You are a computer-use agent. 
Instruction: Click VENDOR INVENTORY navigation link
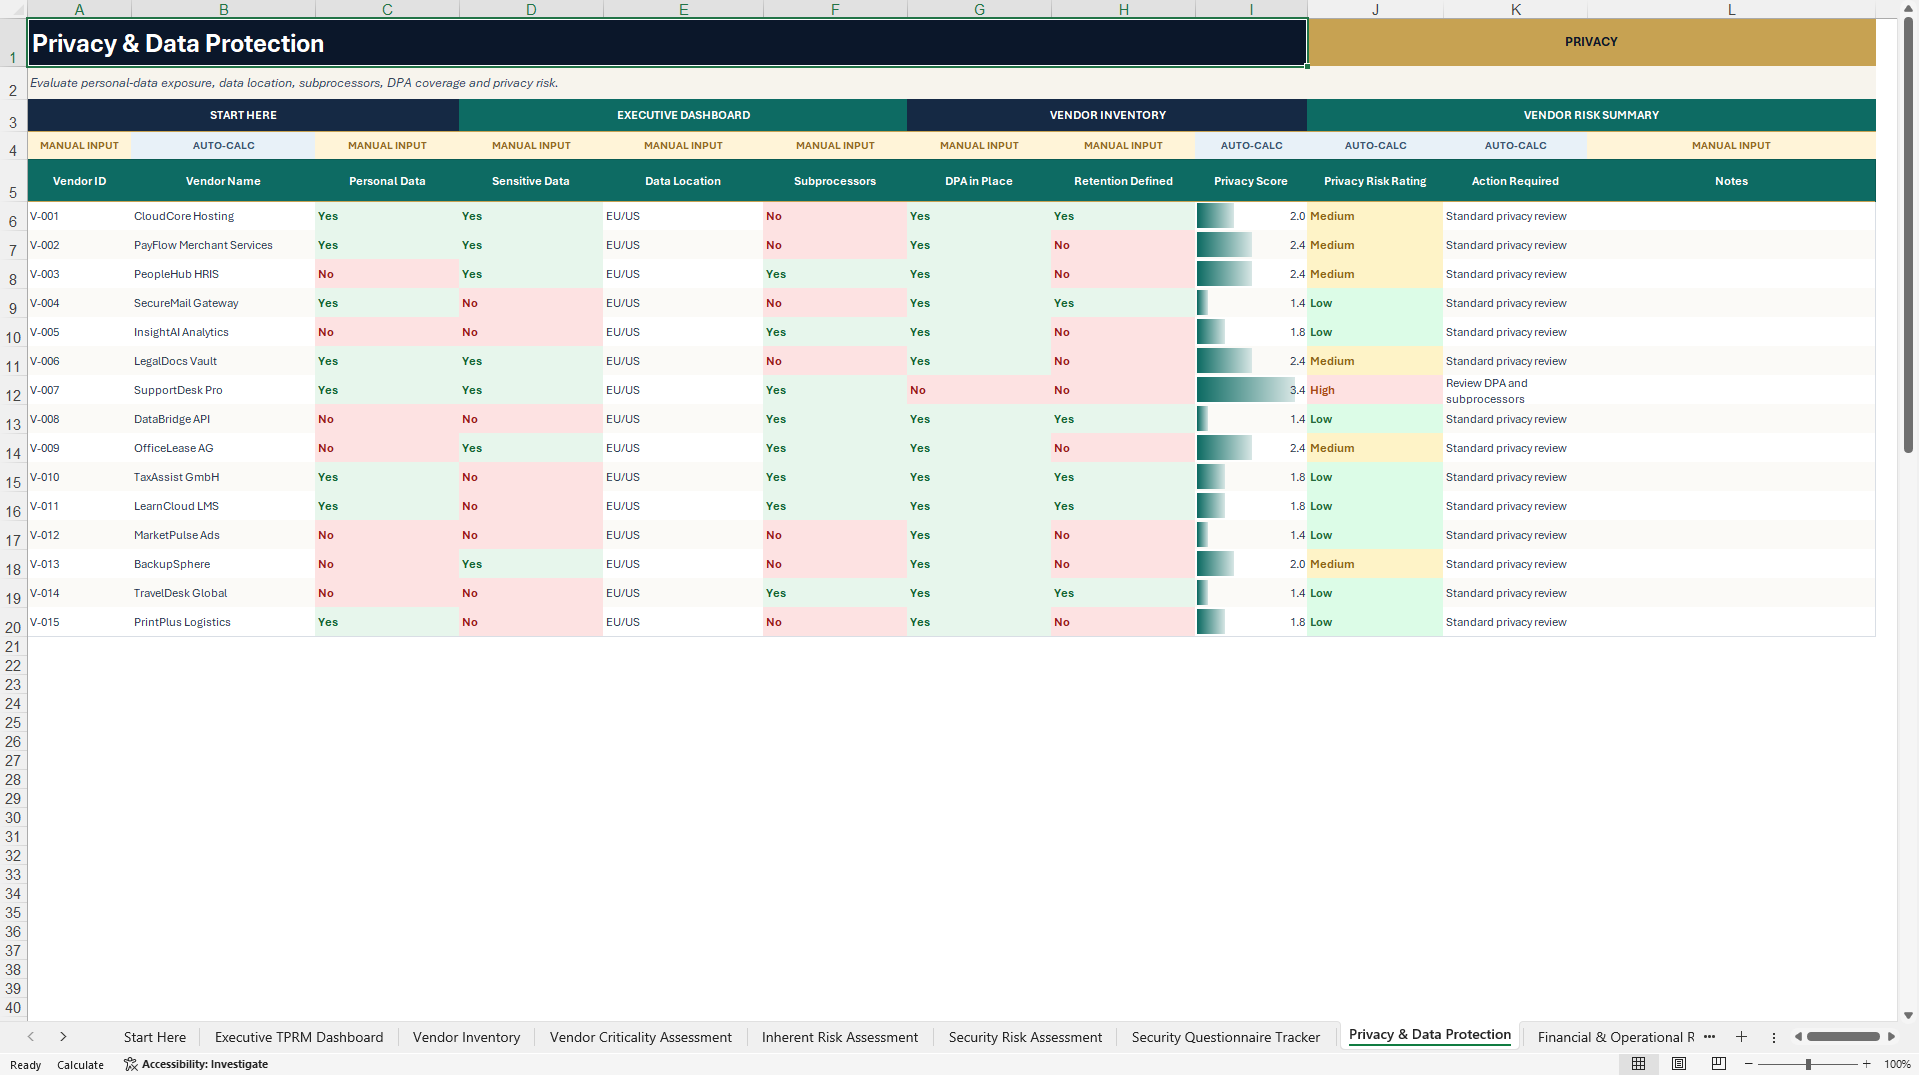pyautogui.click(x=1107, y=115)
